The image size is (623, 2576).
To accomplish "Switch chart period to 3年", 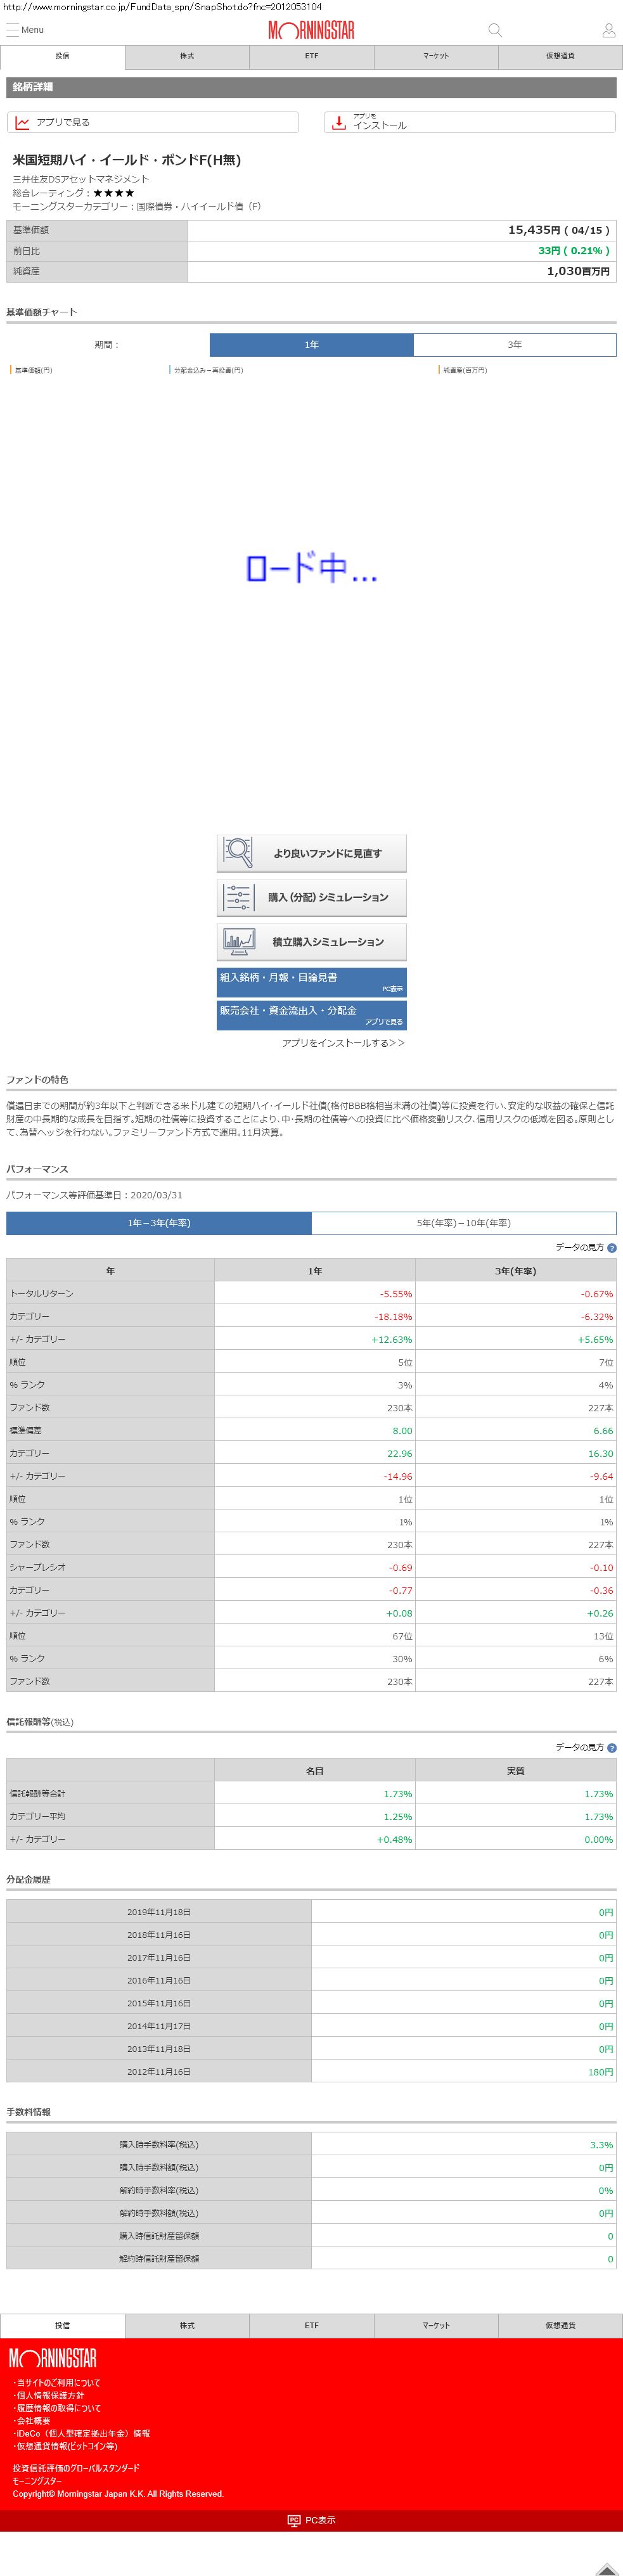I will coord(514,345).
